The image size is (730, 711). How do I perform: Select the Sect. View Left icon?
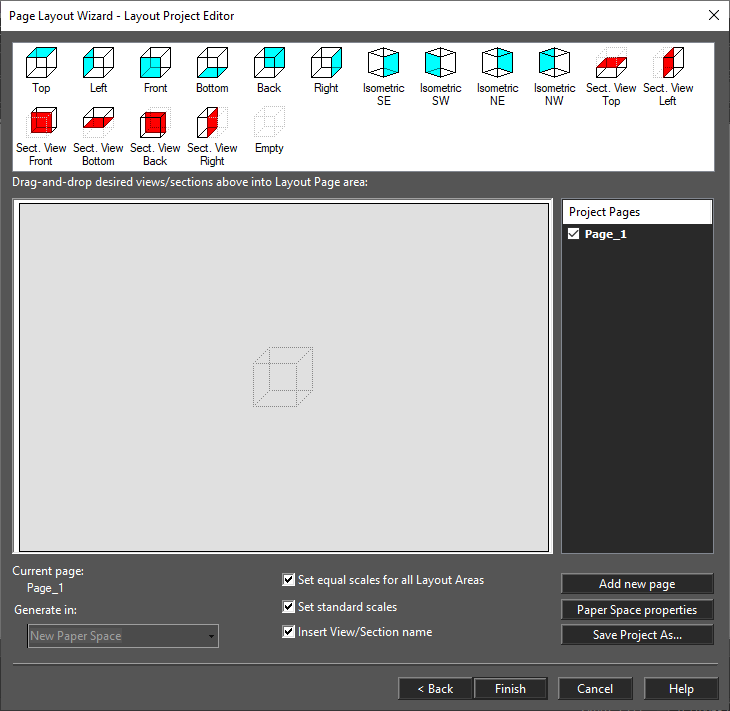(x=668, y=62)
